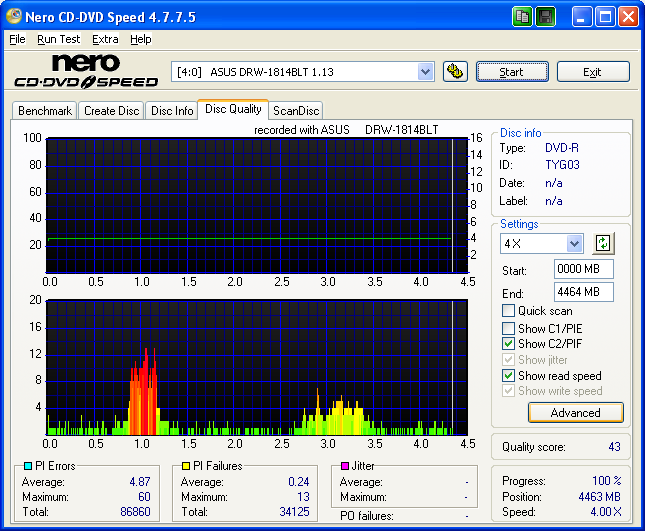Open drive options icon next to drive selector

(455, 72)
